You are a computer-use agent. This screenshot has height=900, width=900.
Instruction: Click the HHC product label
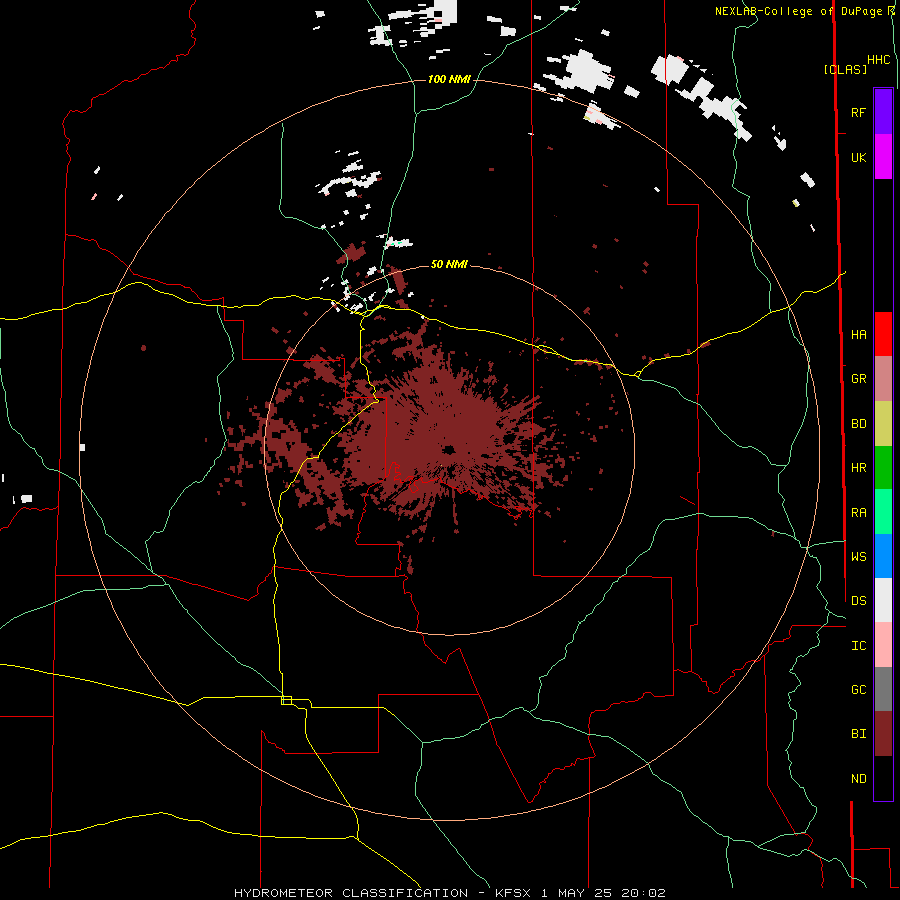click(x=879, y=60)
